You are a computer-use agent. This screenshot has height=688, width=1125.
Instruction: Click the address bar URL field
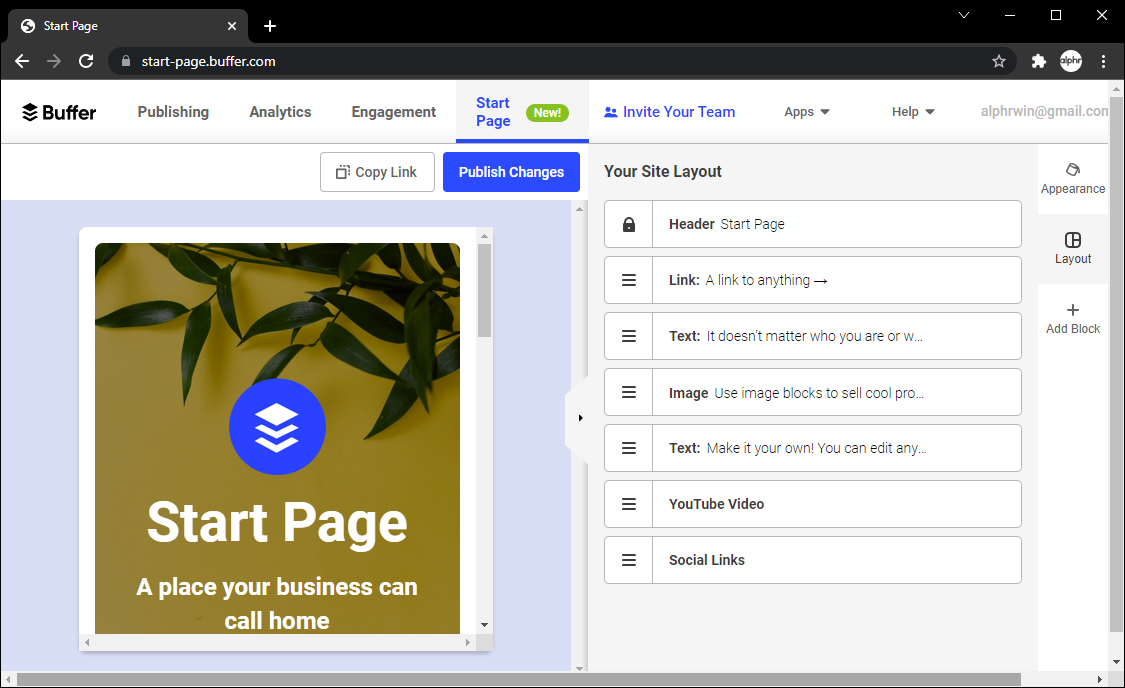coord(560,62)
